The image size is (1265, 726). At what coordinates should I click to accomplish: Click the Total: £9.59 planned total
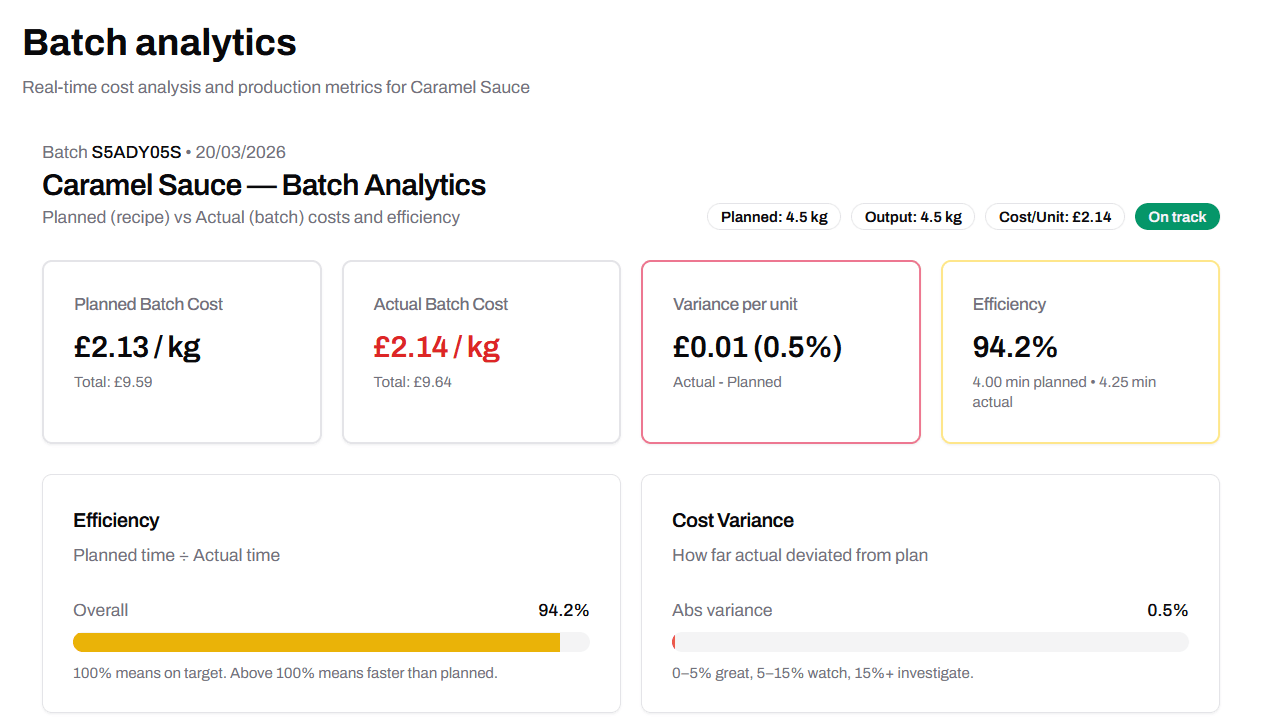(111, 381)
